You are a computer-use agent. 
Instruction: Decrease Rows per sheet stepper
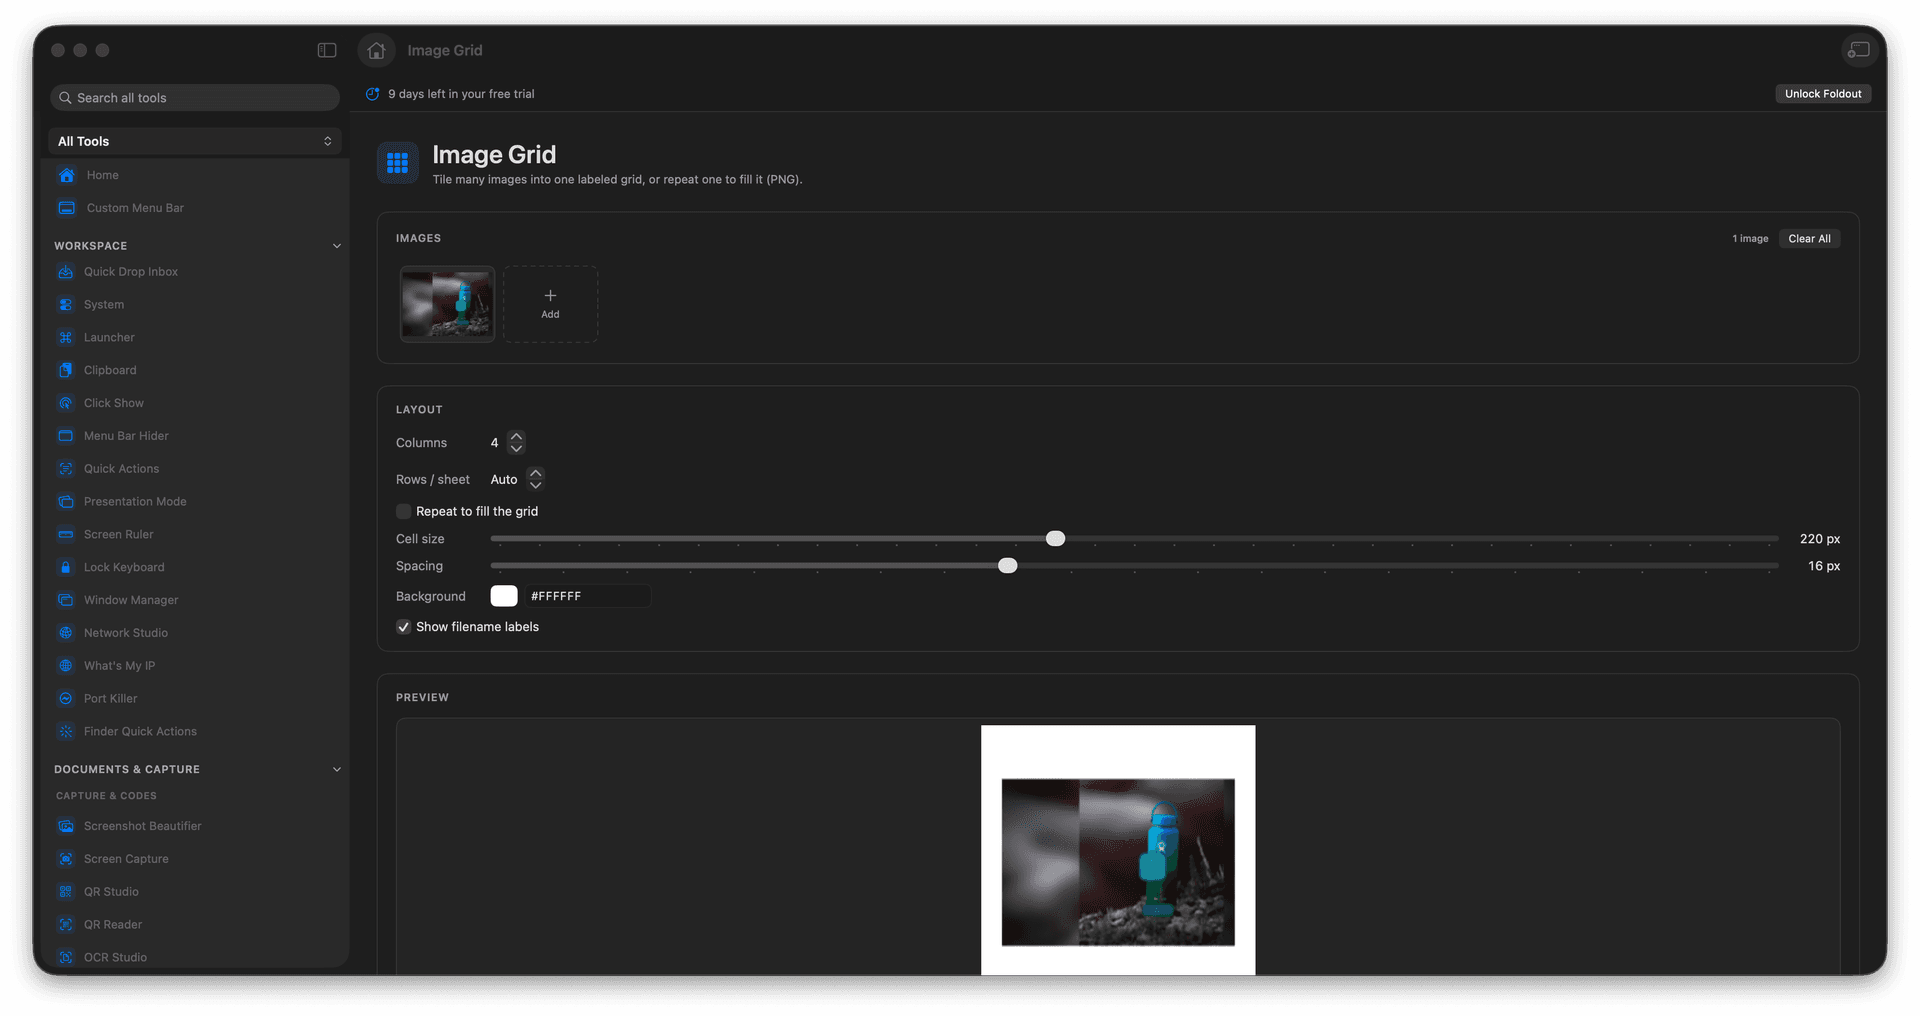(536, 486)
